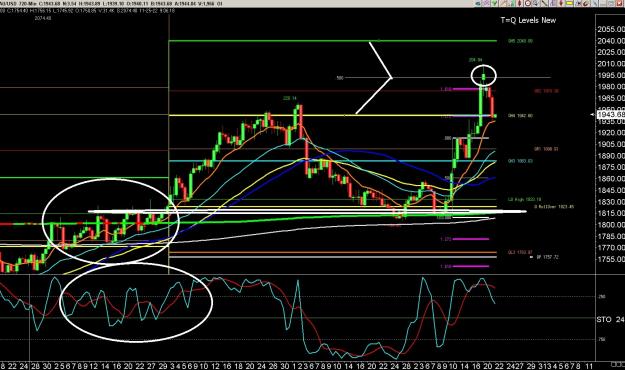The height and width of the screenshot is (370, 625).
Task: Click the 1800.00 price axis label
Action: tap(611, 225)
